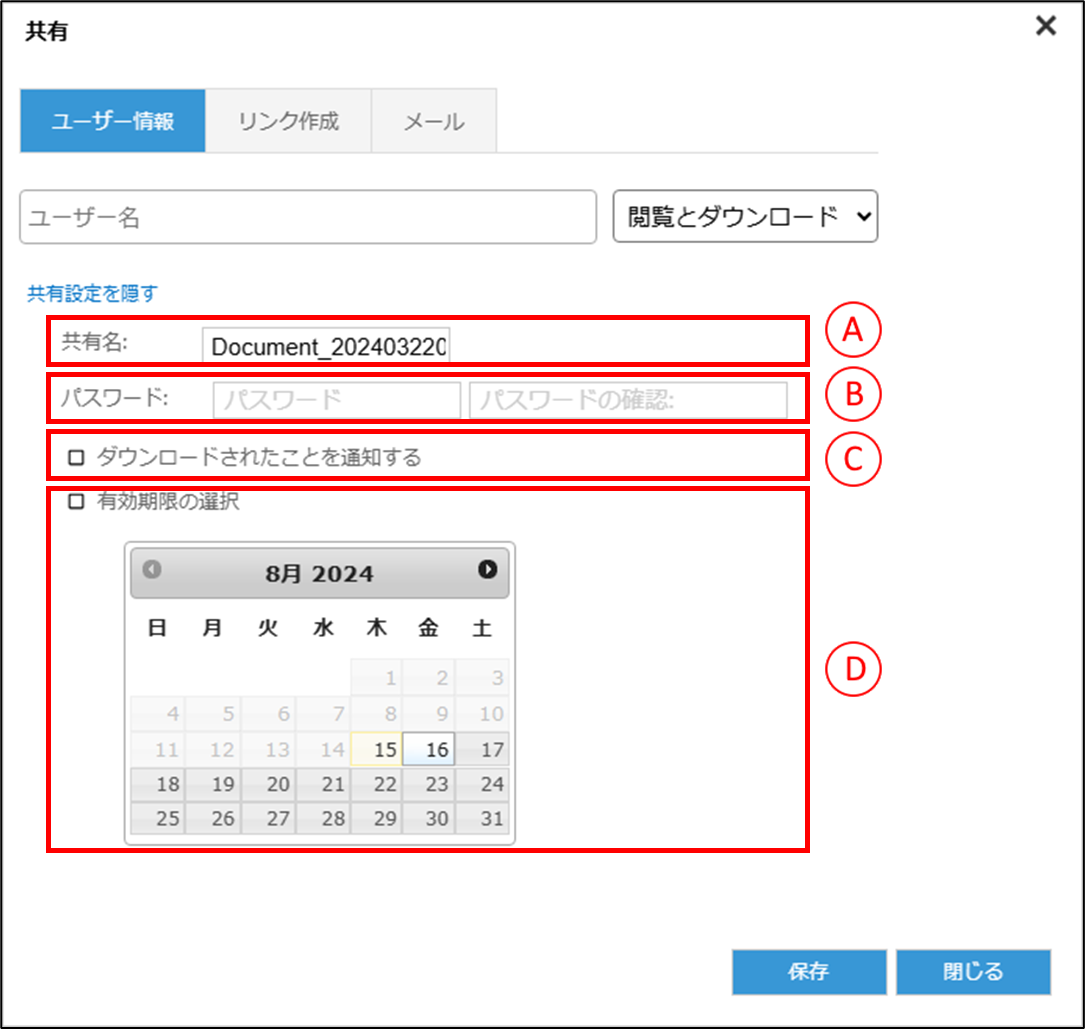Screen dimensions: 1085x1029
Task: Click the 共有名 text field
Action: pyautogui.click(x=326, y=345)
